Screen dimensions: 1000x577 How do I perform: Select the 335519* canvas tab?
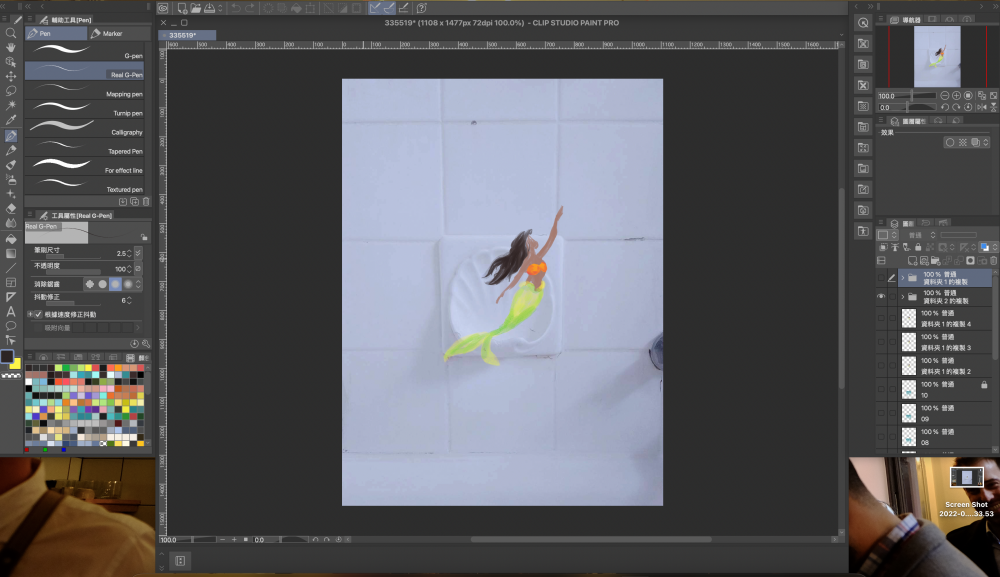tap(188, 35)
